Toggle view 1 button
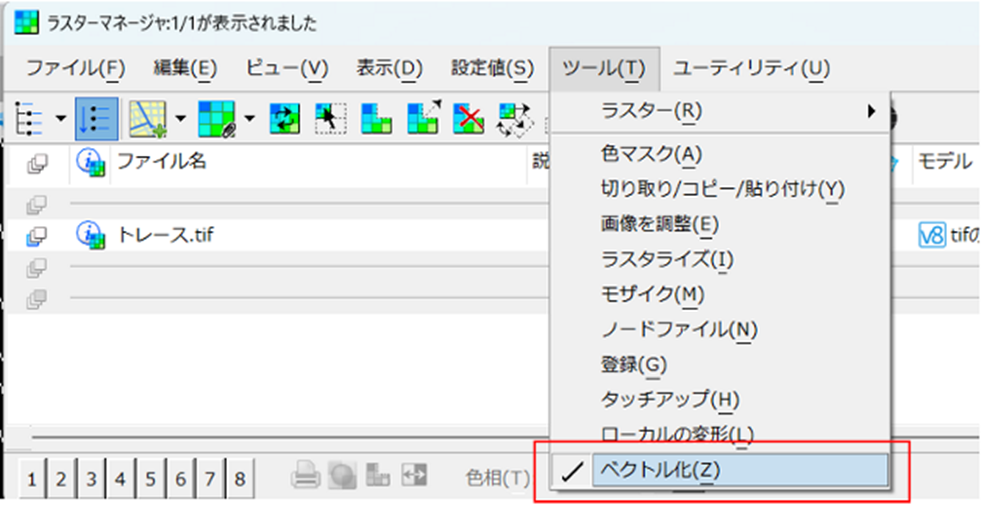 pos(30,479)
